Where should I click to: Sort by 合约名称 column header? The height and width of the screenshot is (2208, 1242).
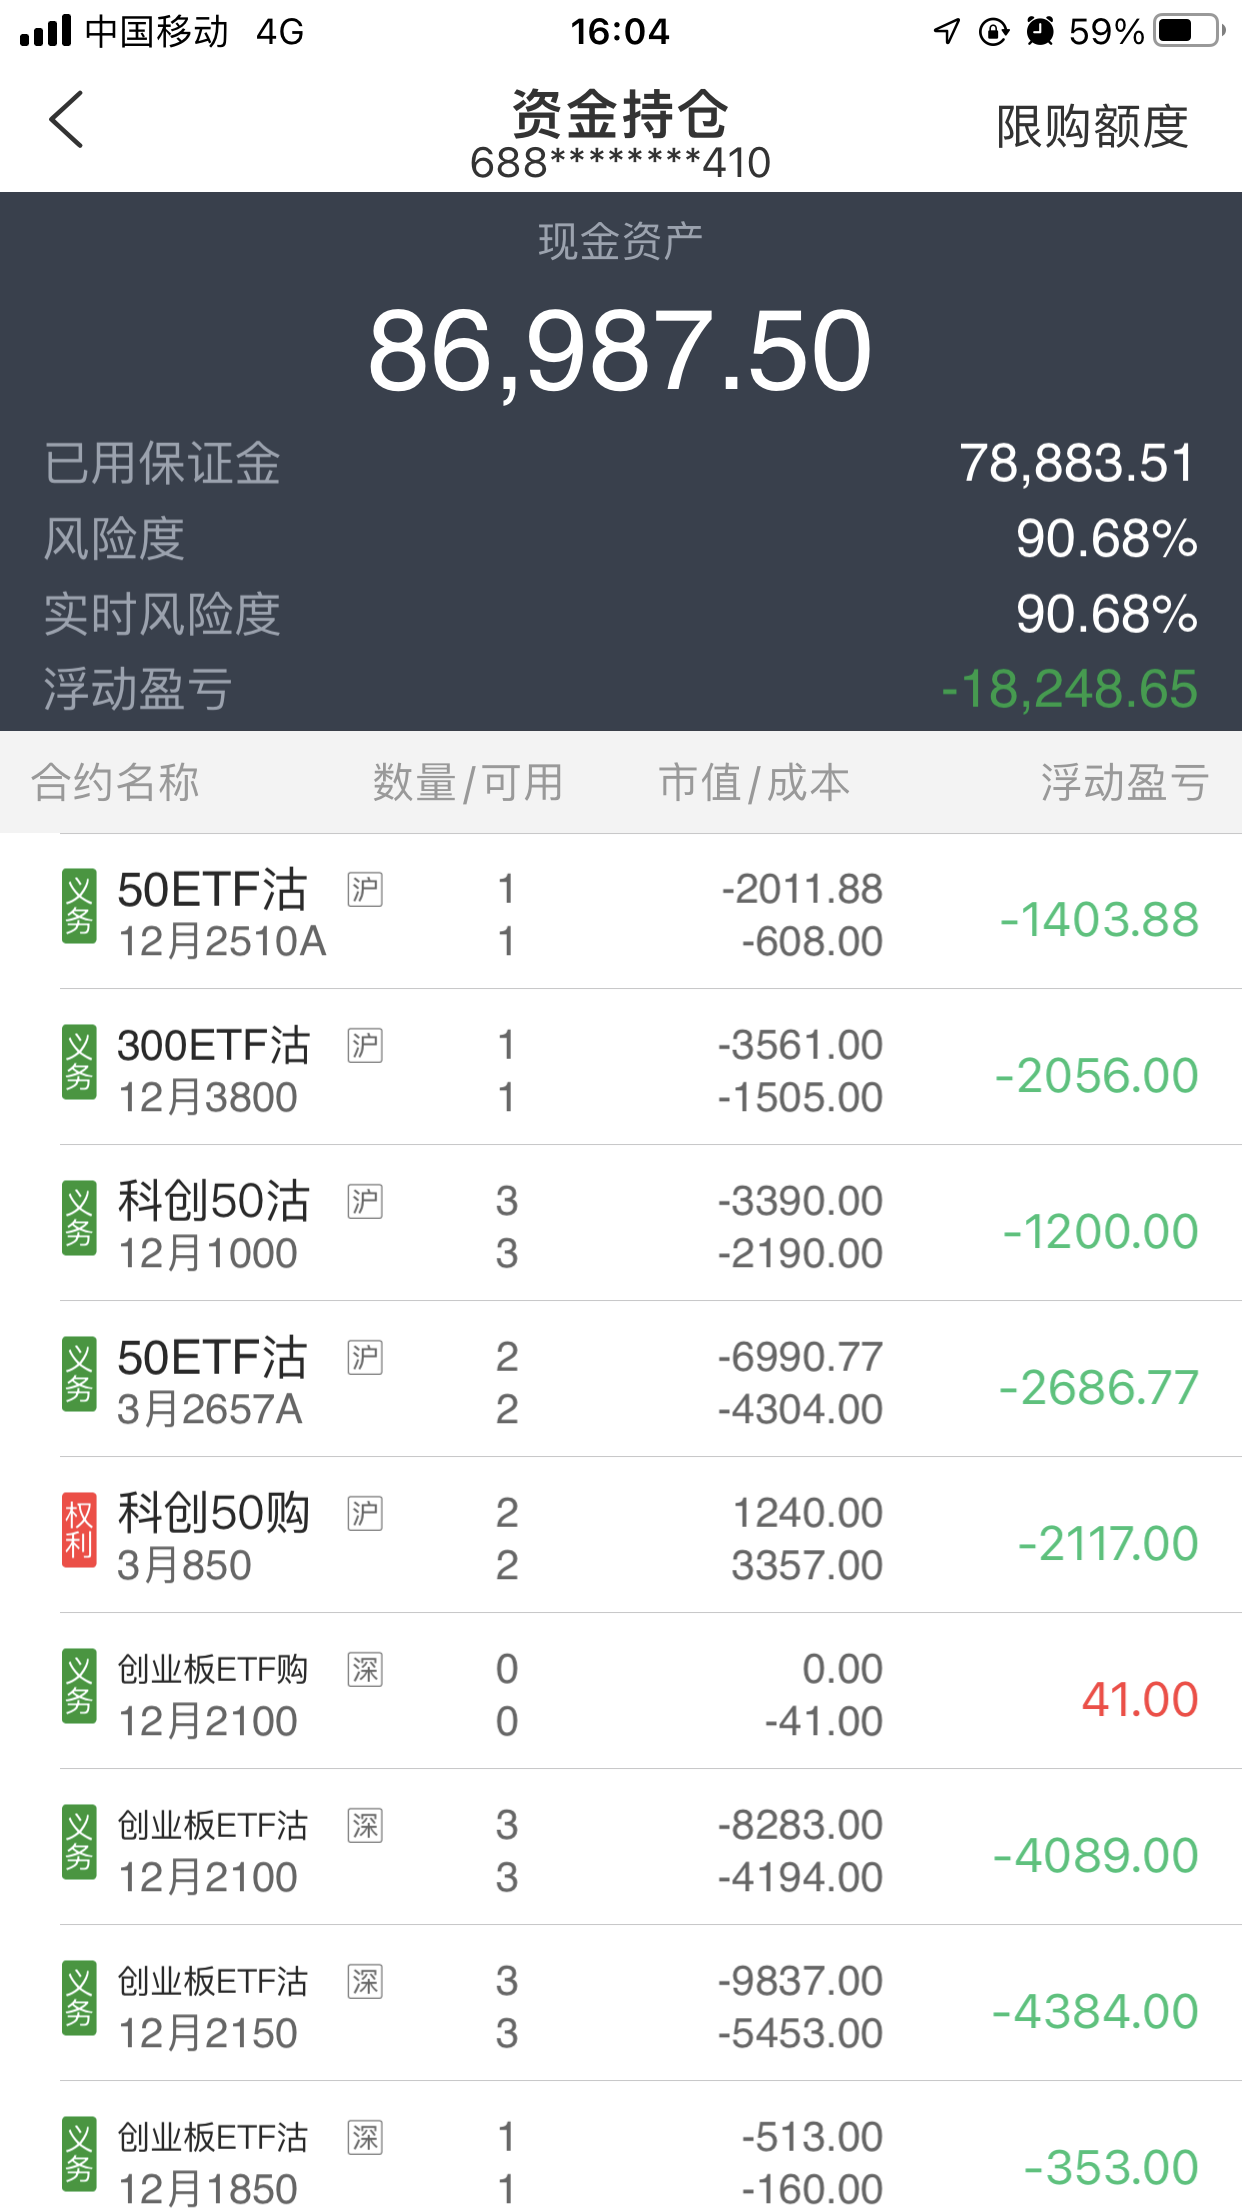(x=115, y=782)
